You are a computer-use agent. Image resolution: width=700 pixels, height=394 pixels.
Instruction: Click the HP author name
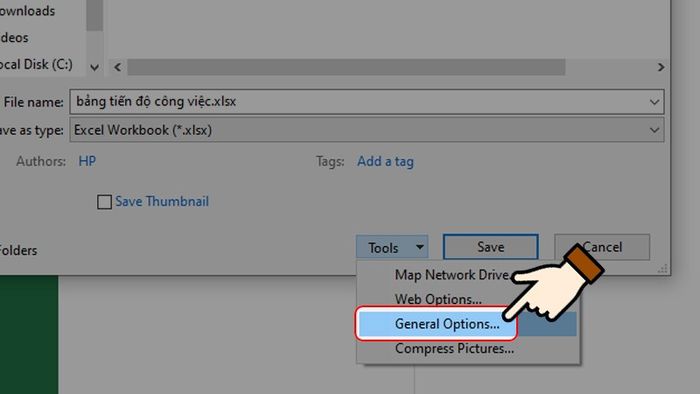pos(87,161)
